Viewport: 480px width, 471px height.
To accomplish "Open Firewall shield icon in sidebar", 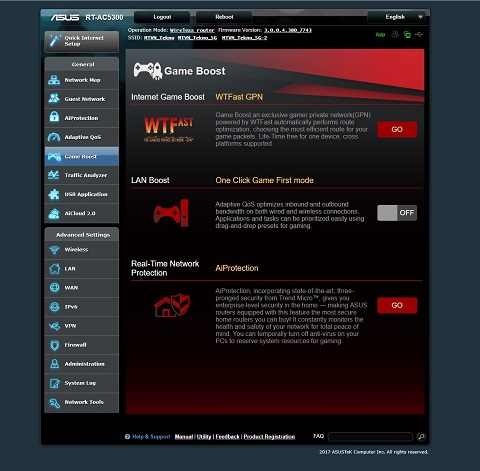I will 54,345.
